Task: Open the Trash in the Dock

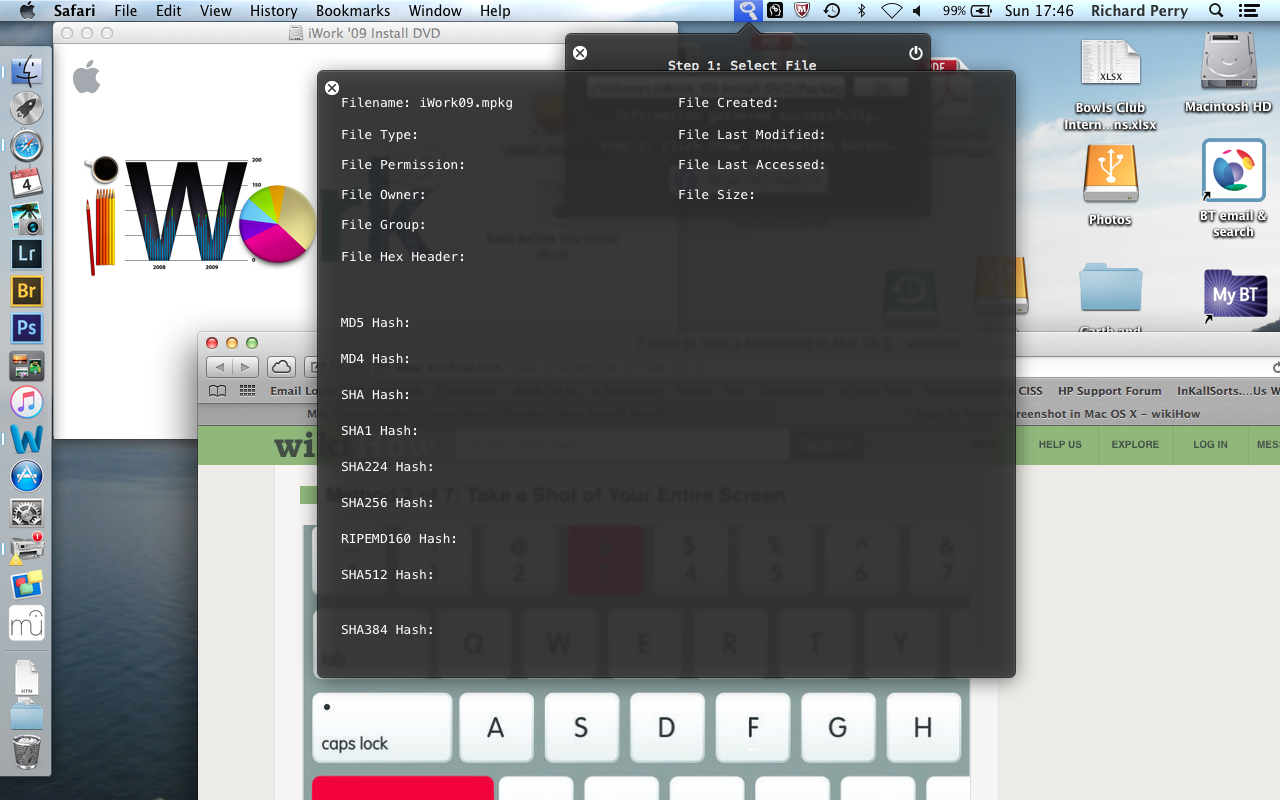Action: pos(26,751)
